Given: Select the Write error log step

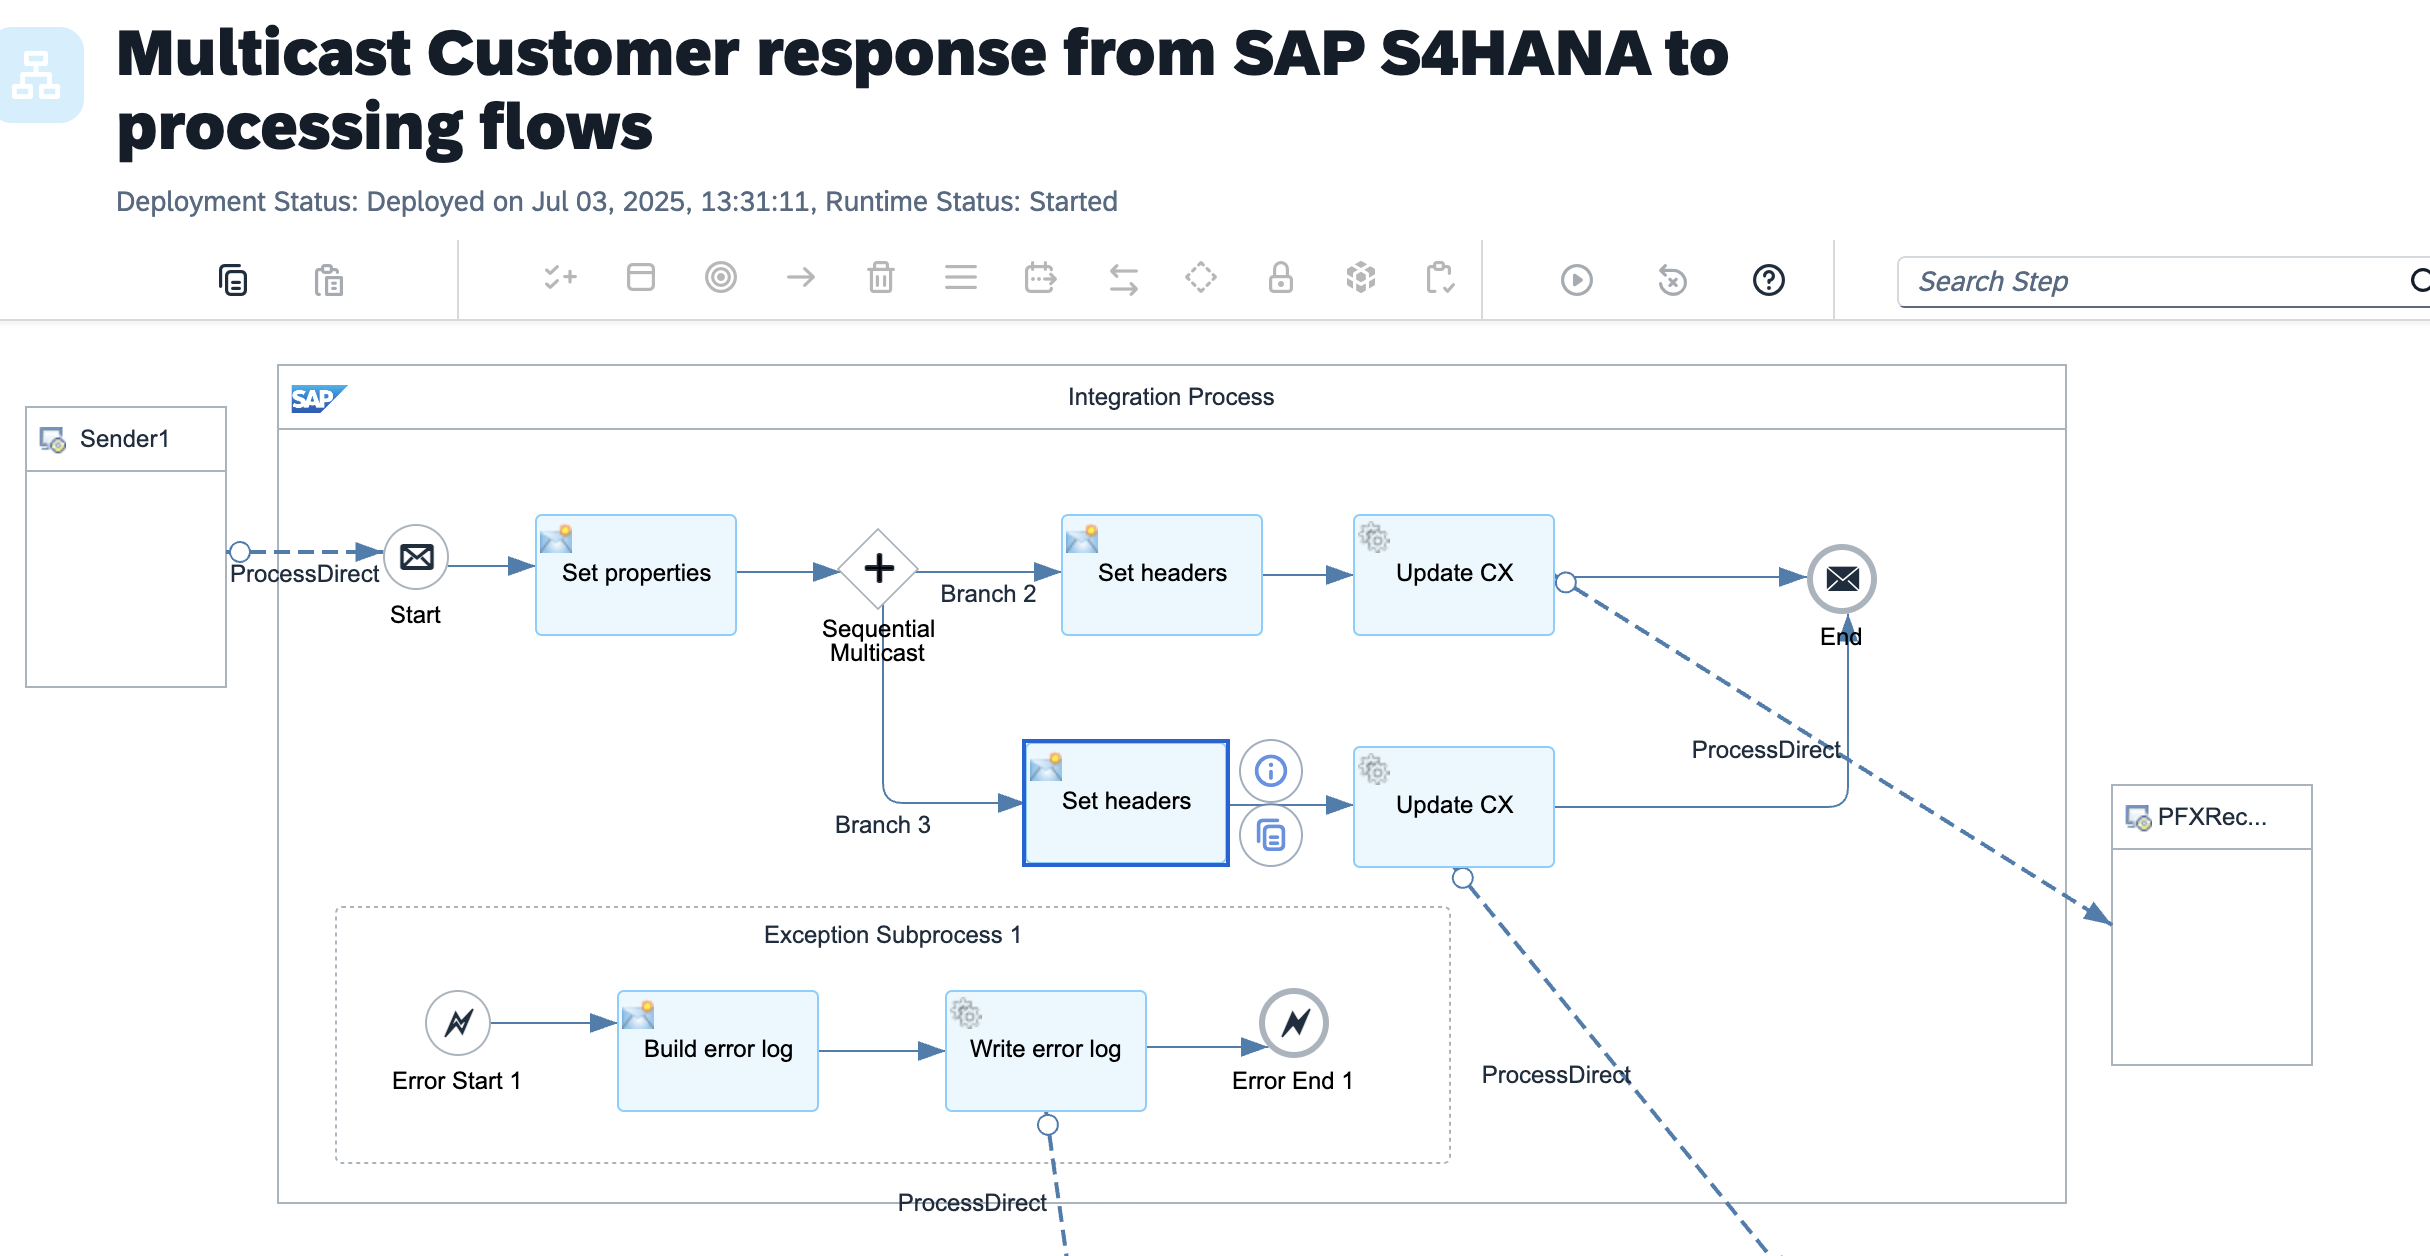Looking at the screenshot, I should point(1045,1050).
